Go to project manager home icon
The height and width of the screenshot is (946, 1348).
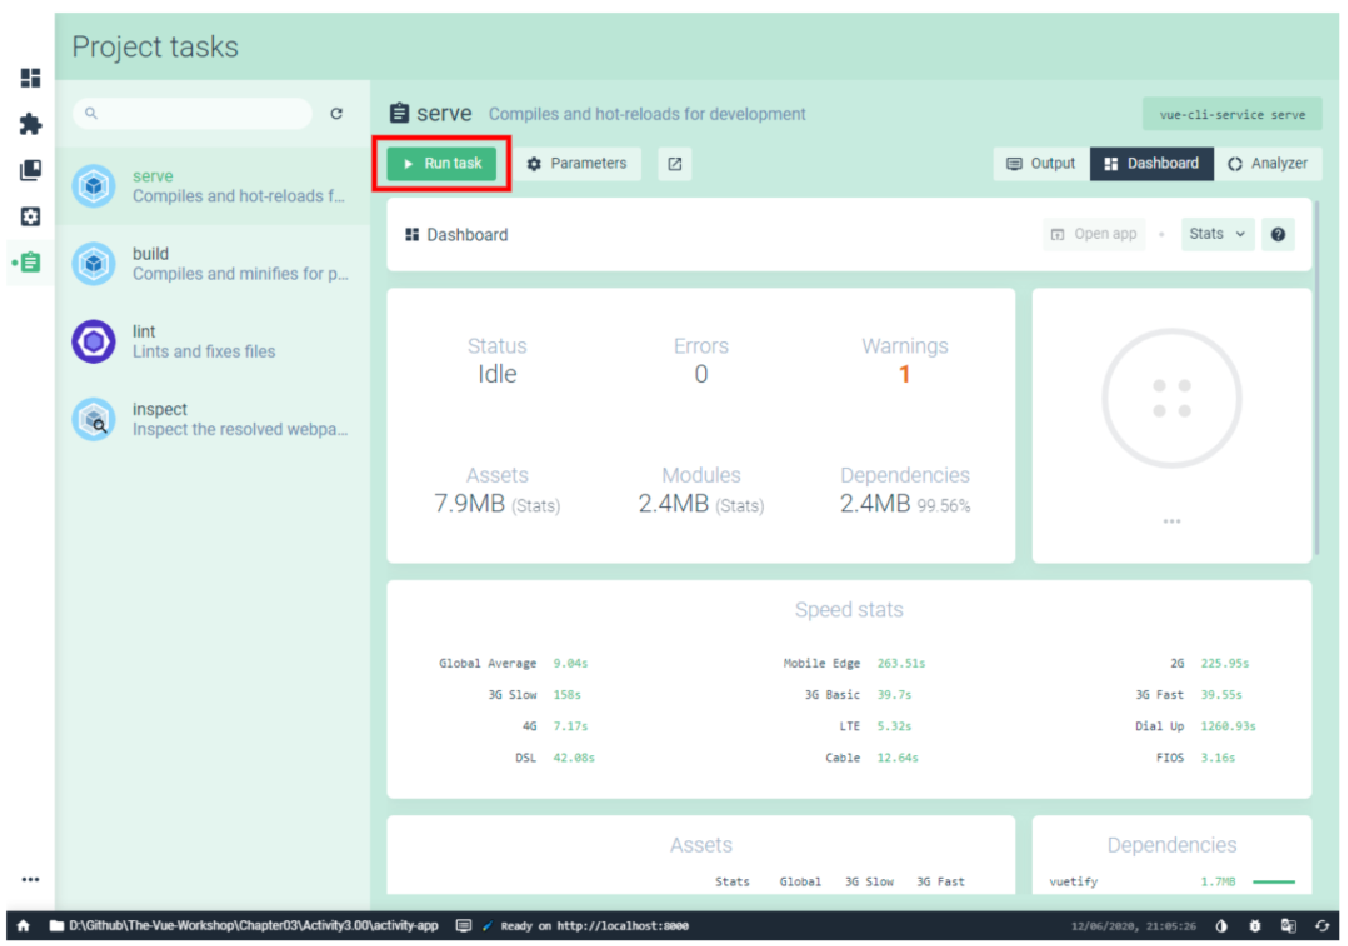point(23,926)
